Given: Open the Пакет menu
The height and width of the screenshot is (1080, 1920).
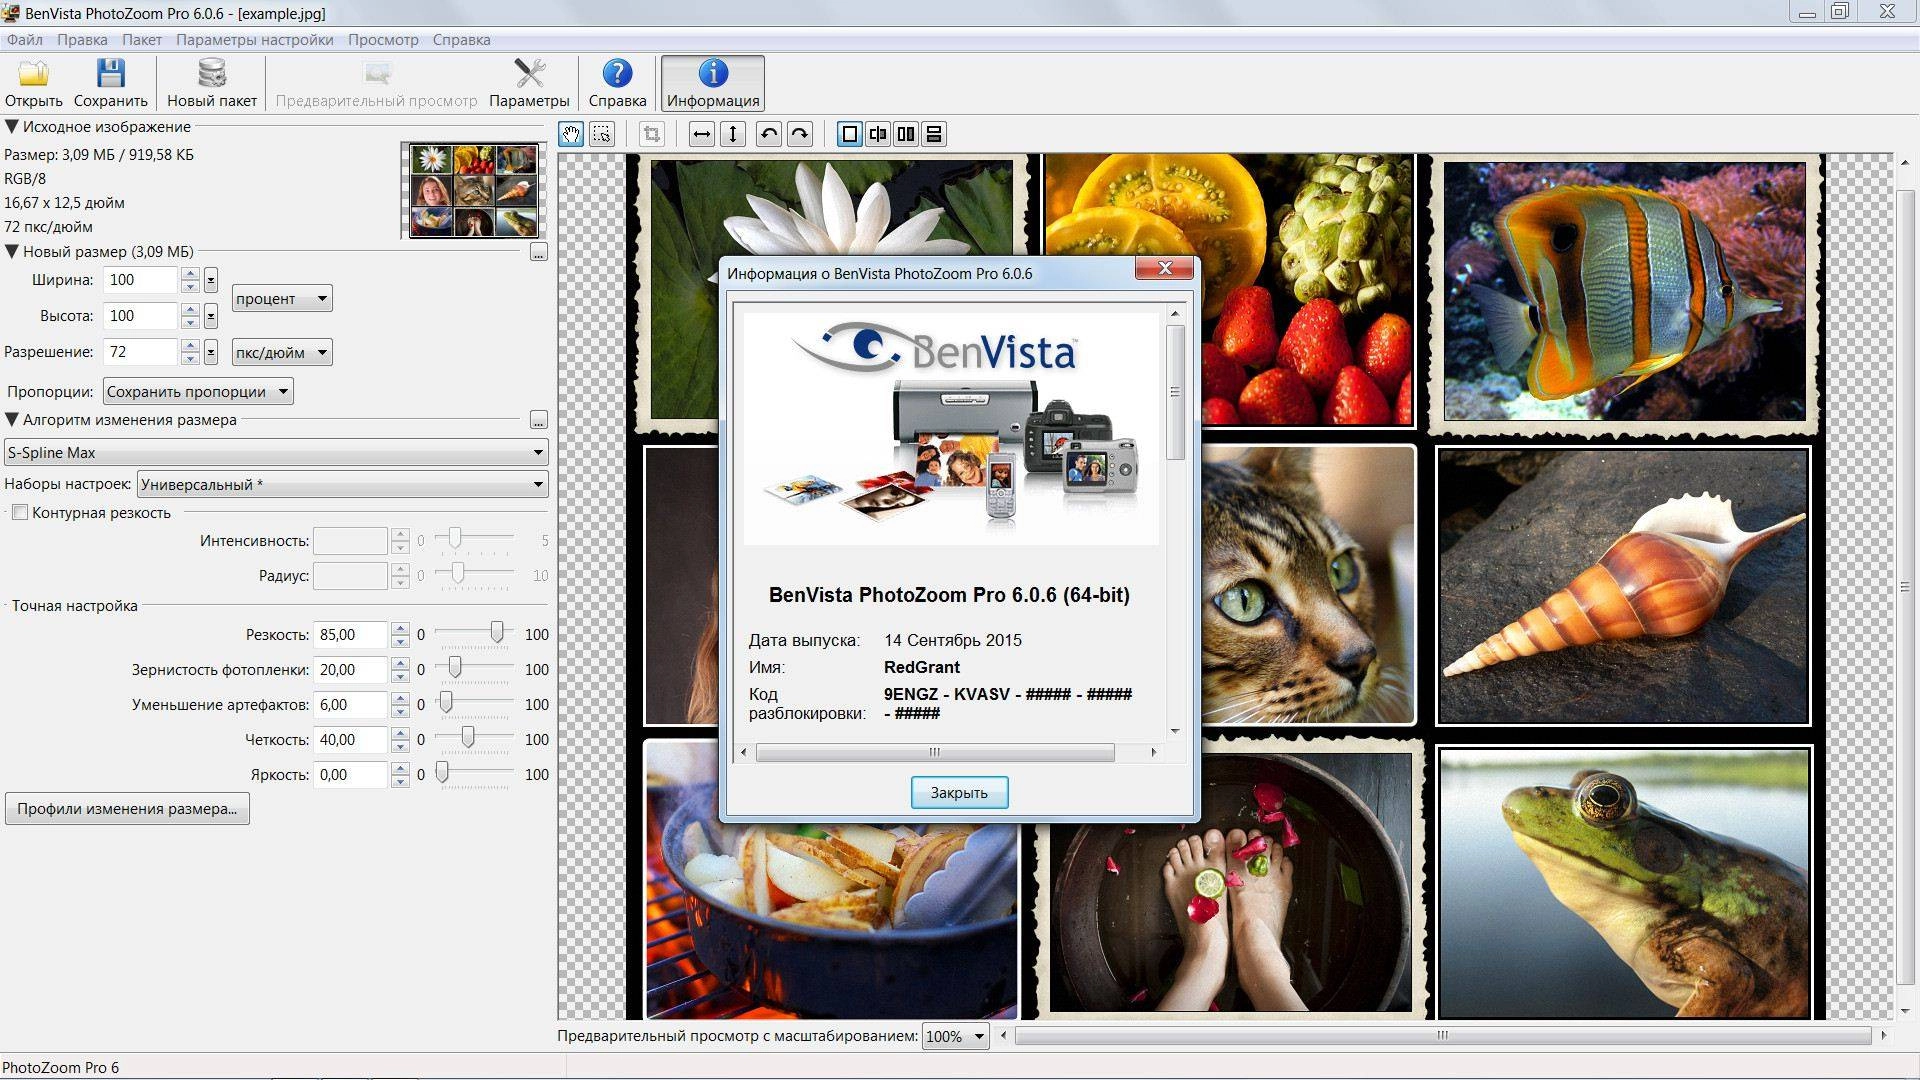Looking at the screenshot, I should tap(142, 40).
